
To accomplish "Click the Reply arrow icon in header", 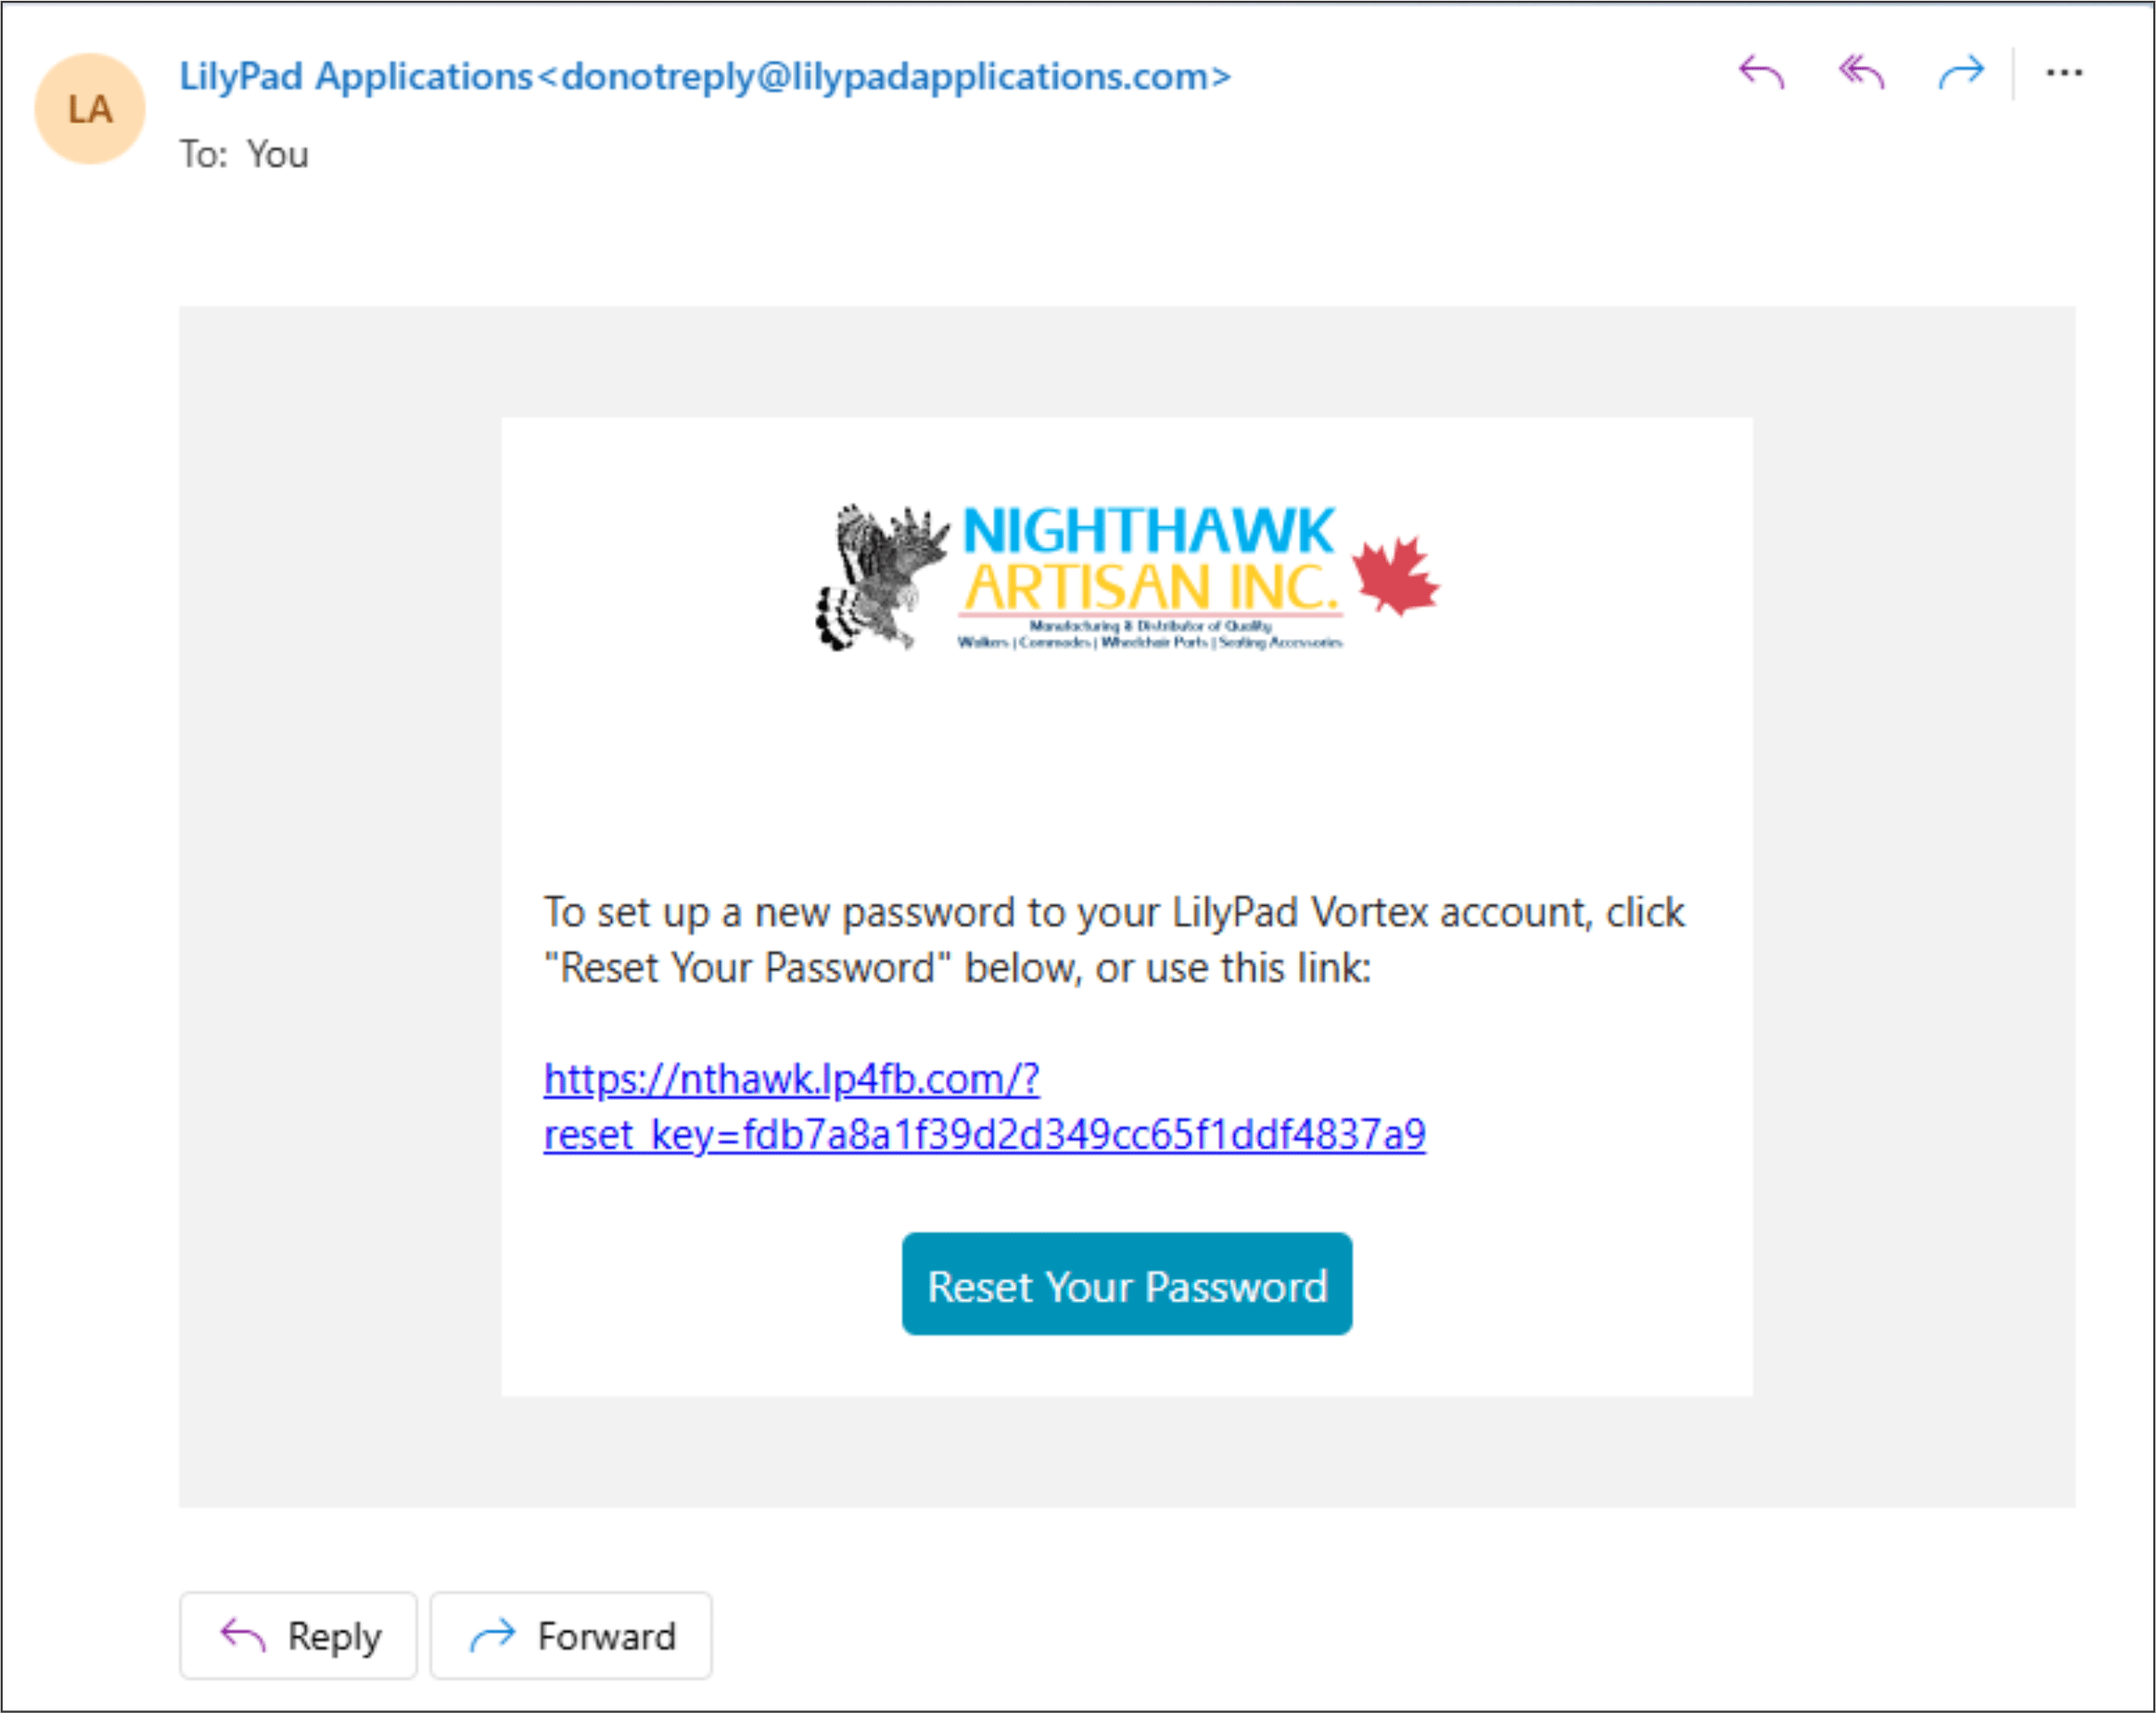I will [x=1761, y=72].
